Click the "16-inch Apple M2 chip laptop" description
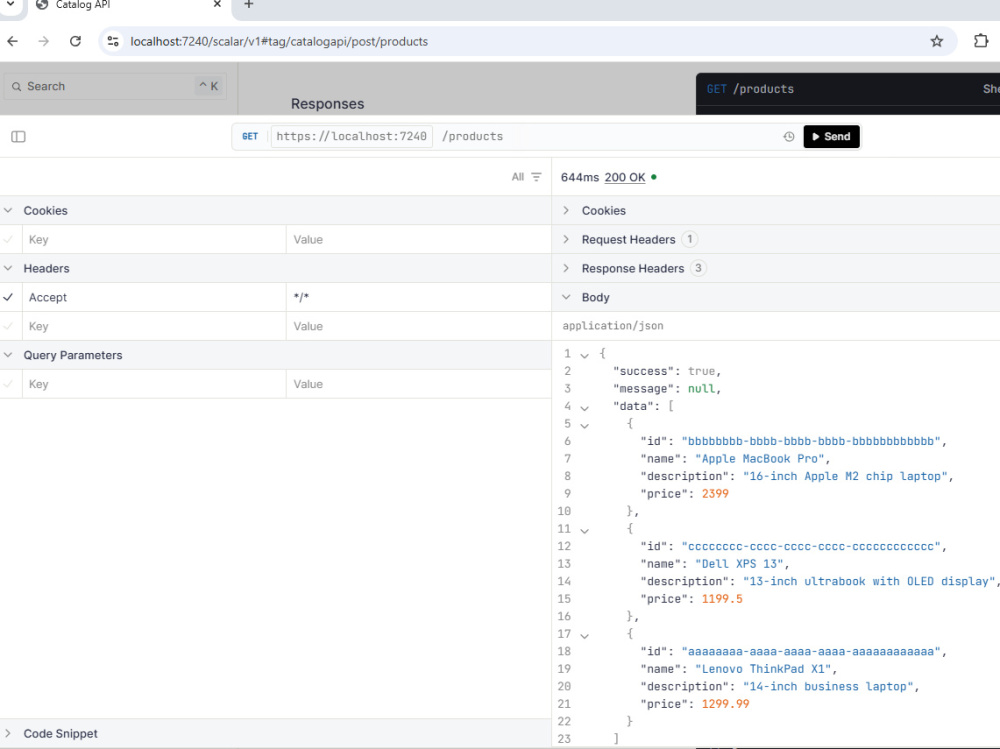The height and width of the screenshot is (749, 1000). point(845,477)
